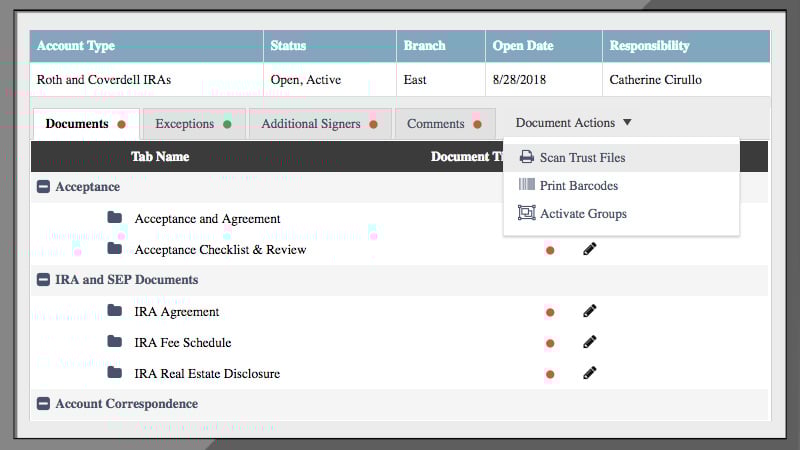The image size is (800, 450).
Task: Click the barcode icon for Print Barcodes
Action: tap(526, 185)
